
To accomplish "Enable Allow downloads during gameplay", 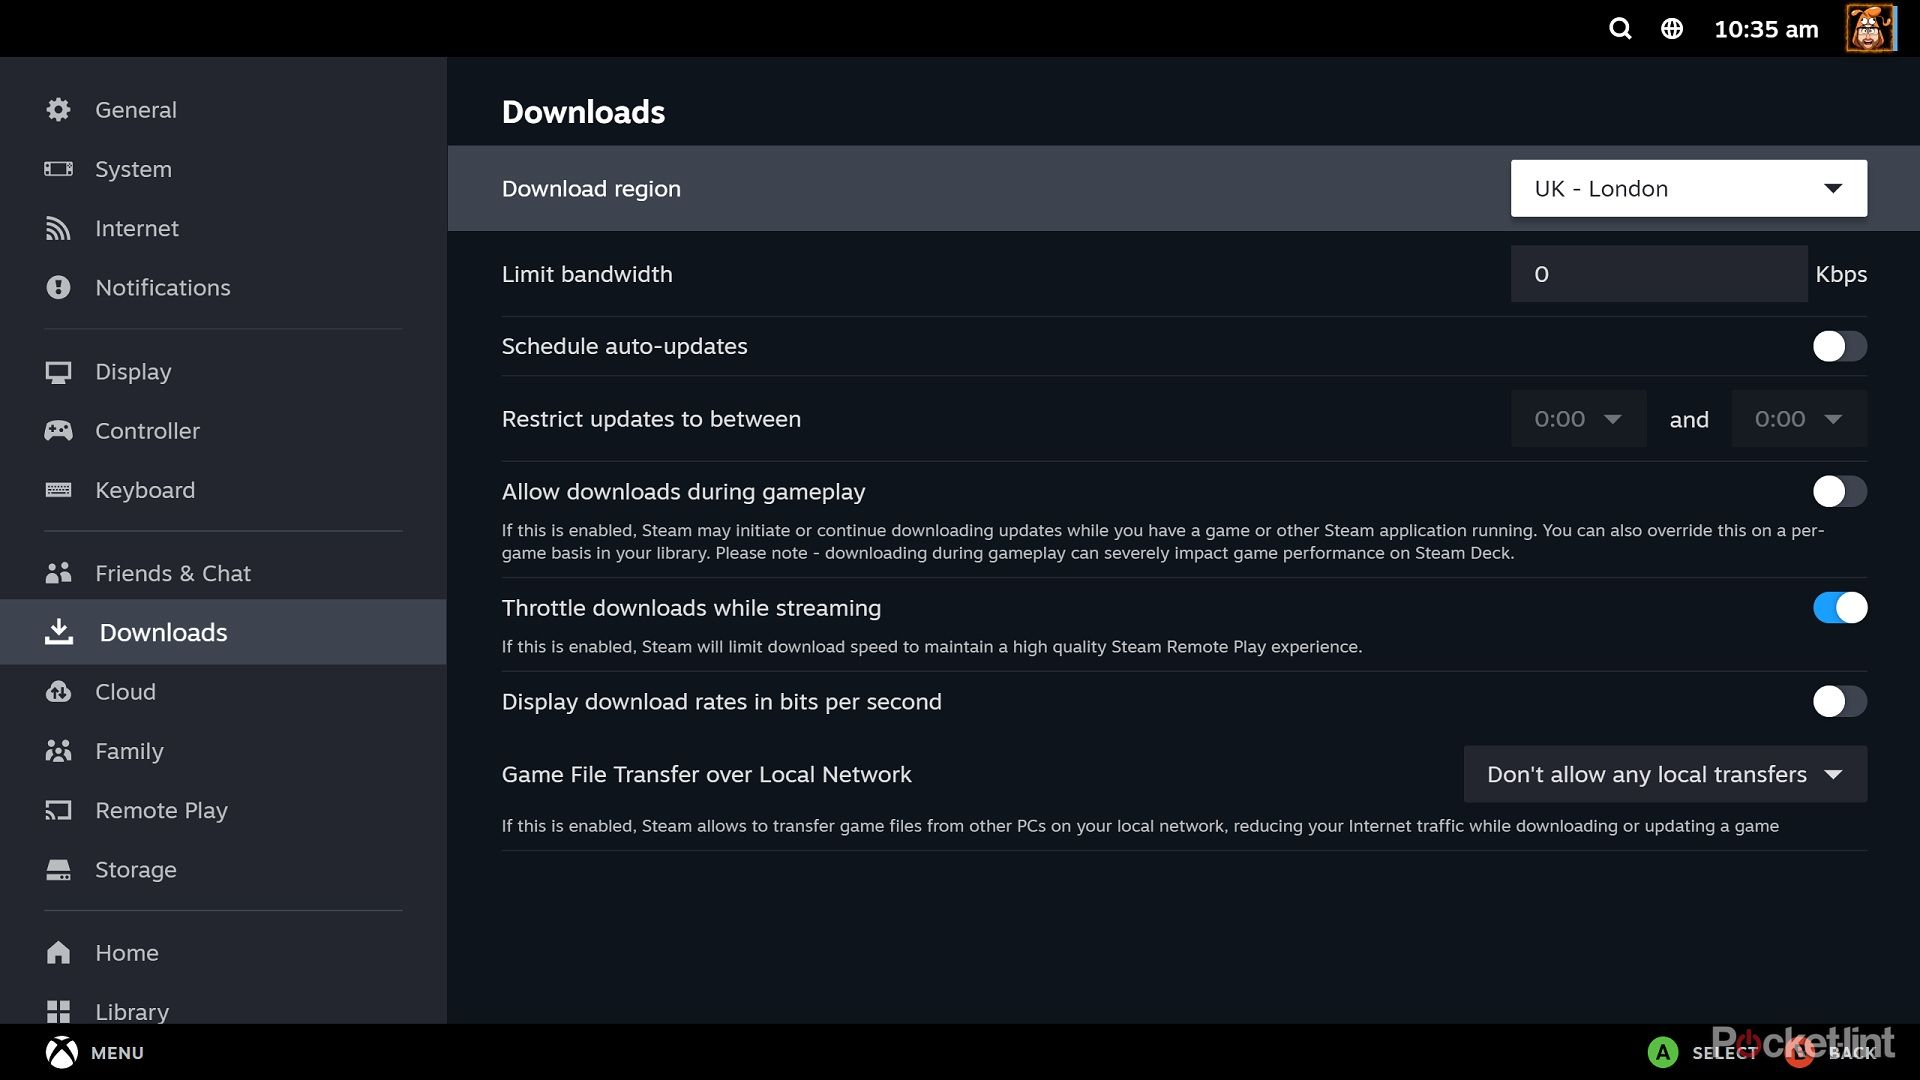I will tap(1838, 492).
